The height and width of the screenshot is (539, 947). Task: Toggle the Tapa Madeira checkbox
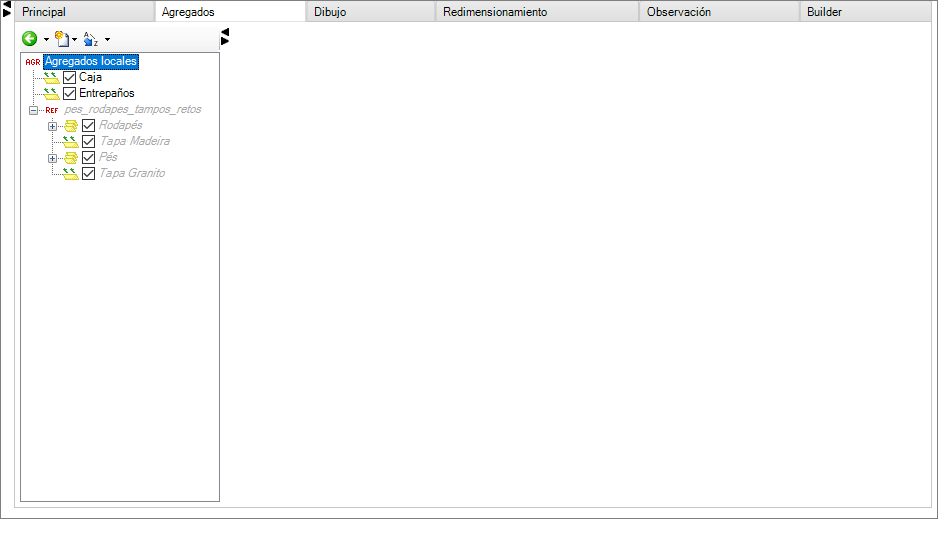pos(89,141)
